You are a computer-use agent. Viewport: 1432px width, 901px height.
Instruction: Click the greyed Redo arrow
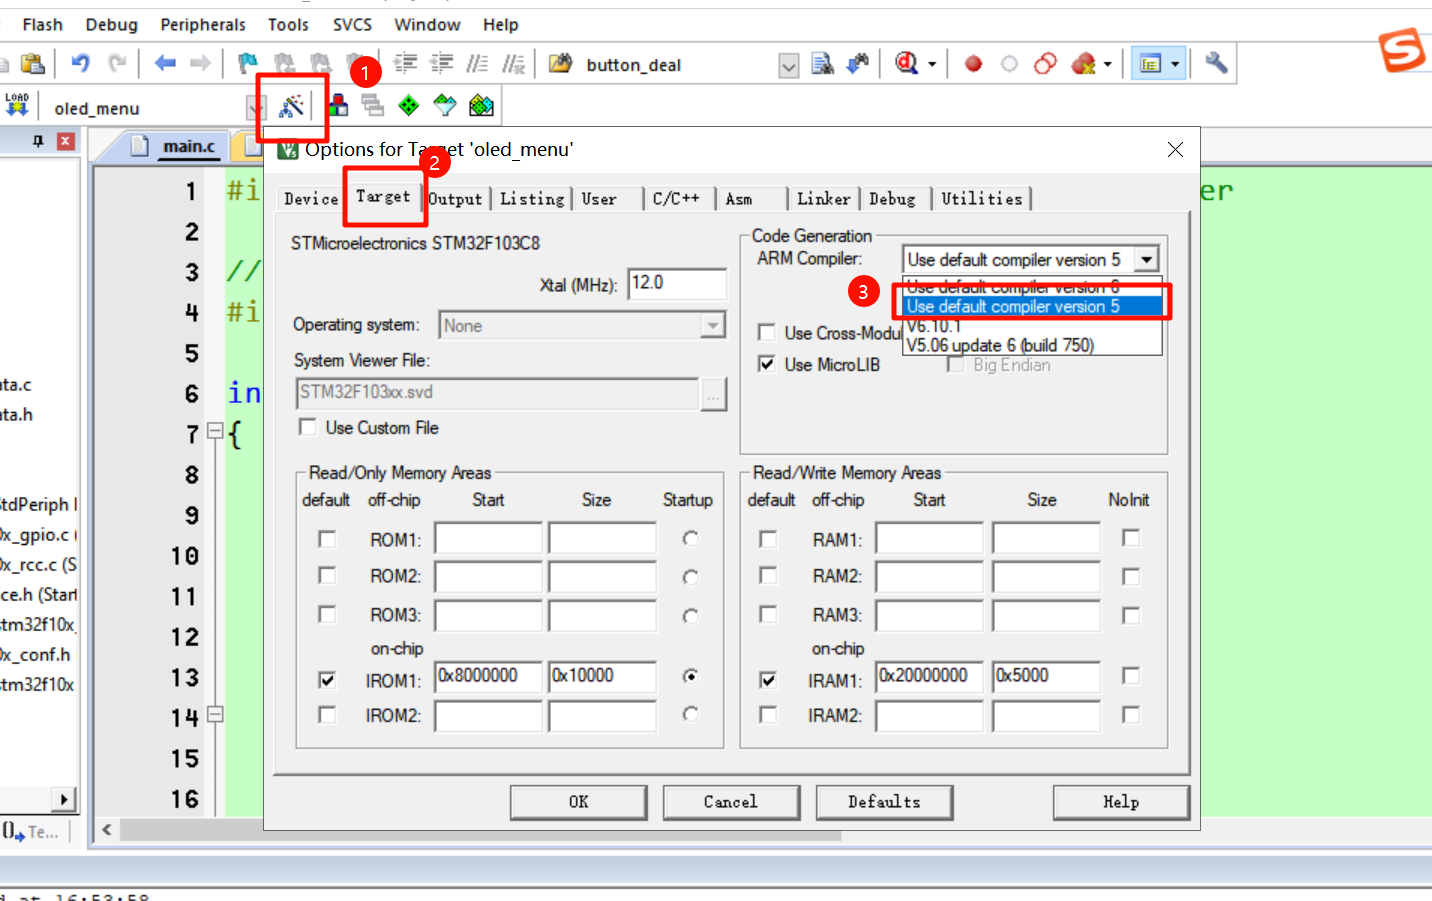[117, 64]
